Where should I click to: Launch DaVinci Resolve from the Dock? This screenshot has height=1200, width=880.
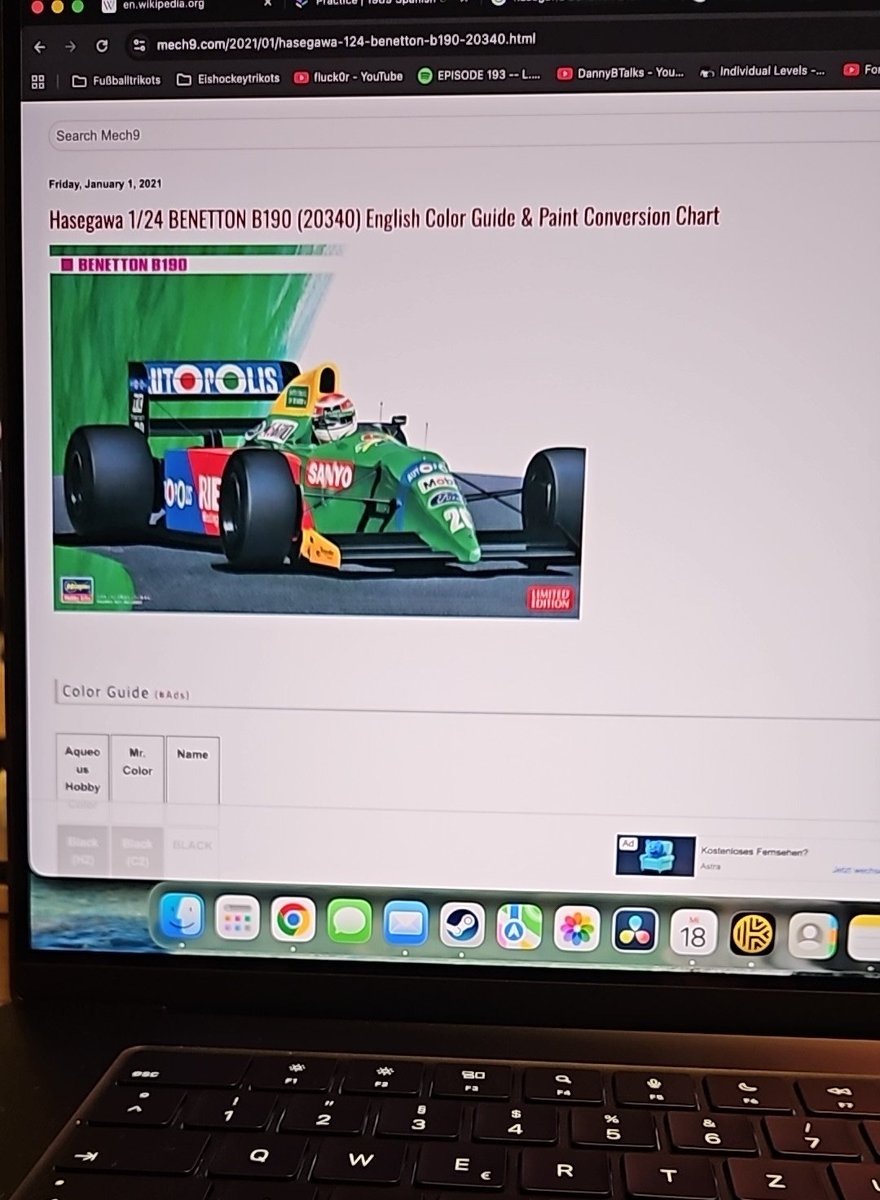[634, 931]
